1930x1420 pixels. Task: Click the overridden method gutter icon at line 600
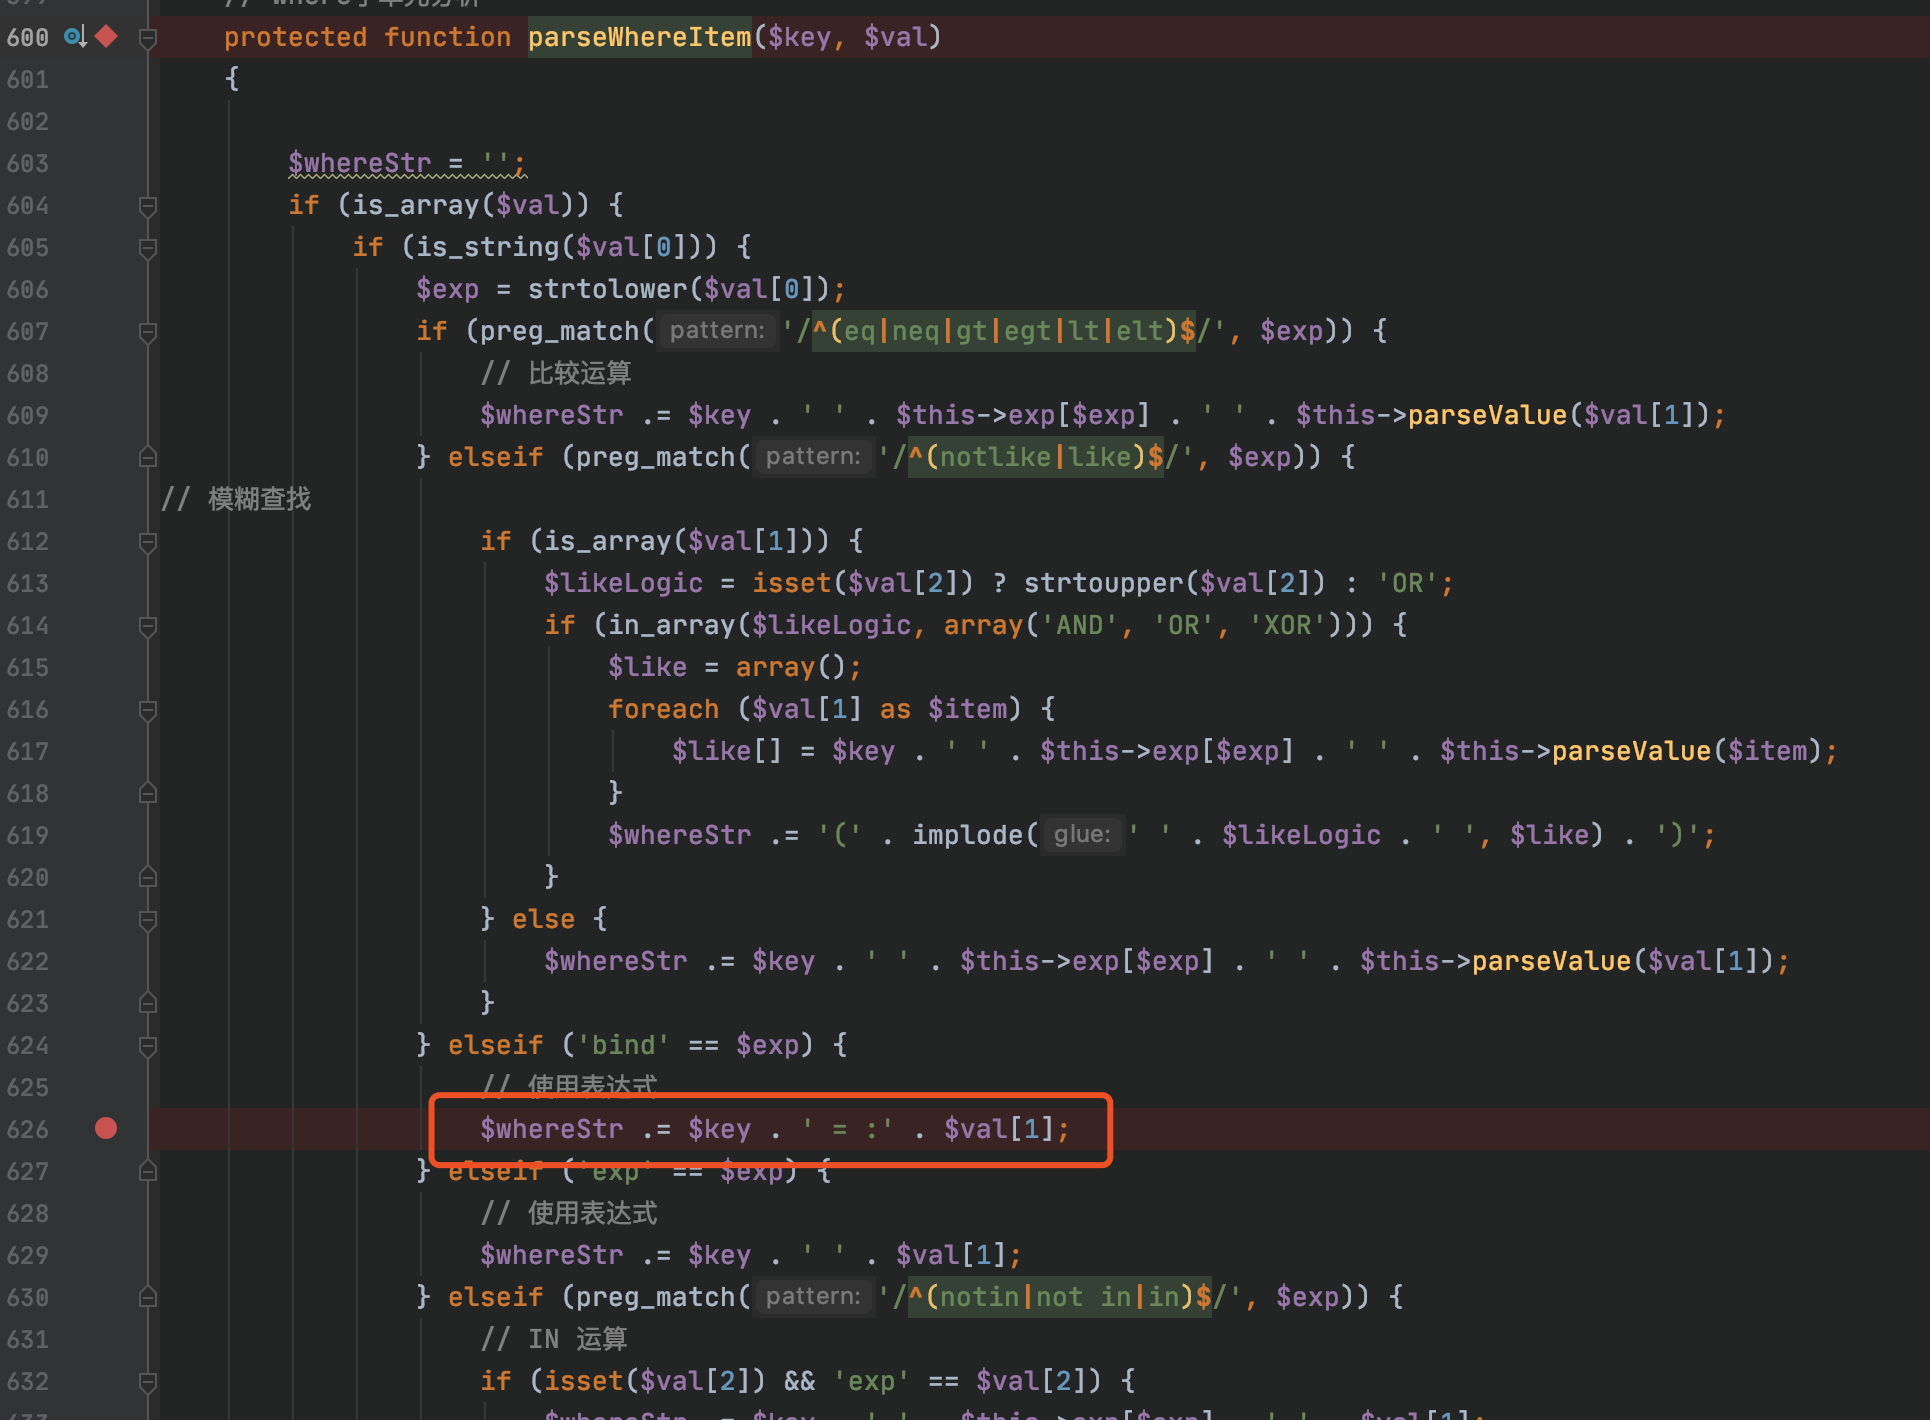click(75, 37)
